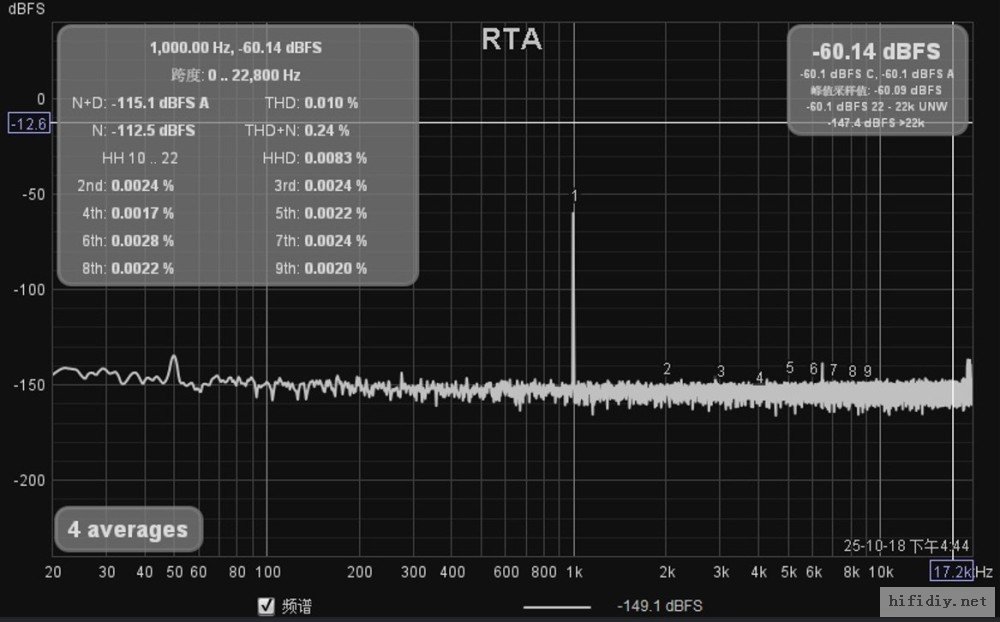The height and width of the screenshot is (622, 1000).
Task: Click the 1k label on frequency axis
Action: (x=573, y=572)
